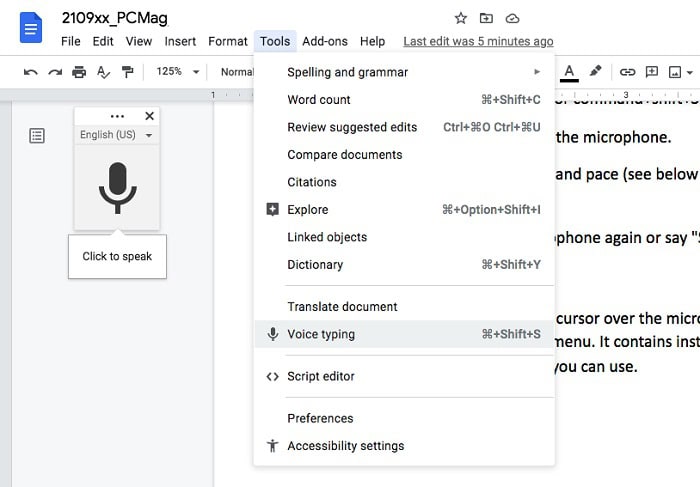Open the English (US) language dropdown
Viewport: 700px width, 487px height.
116,135
